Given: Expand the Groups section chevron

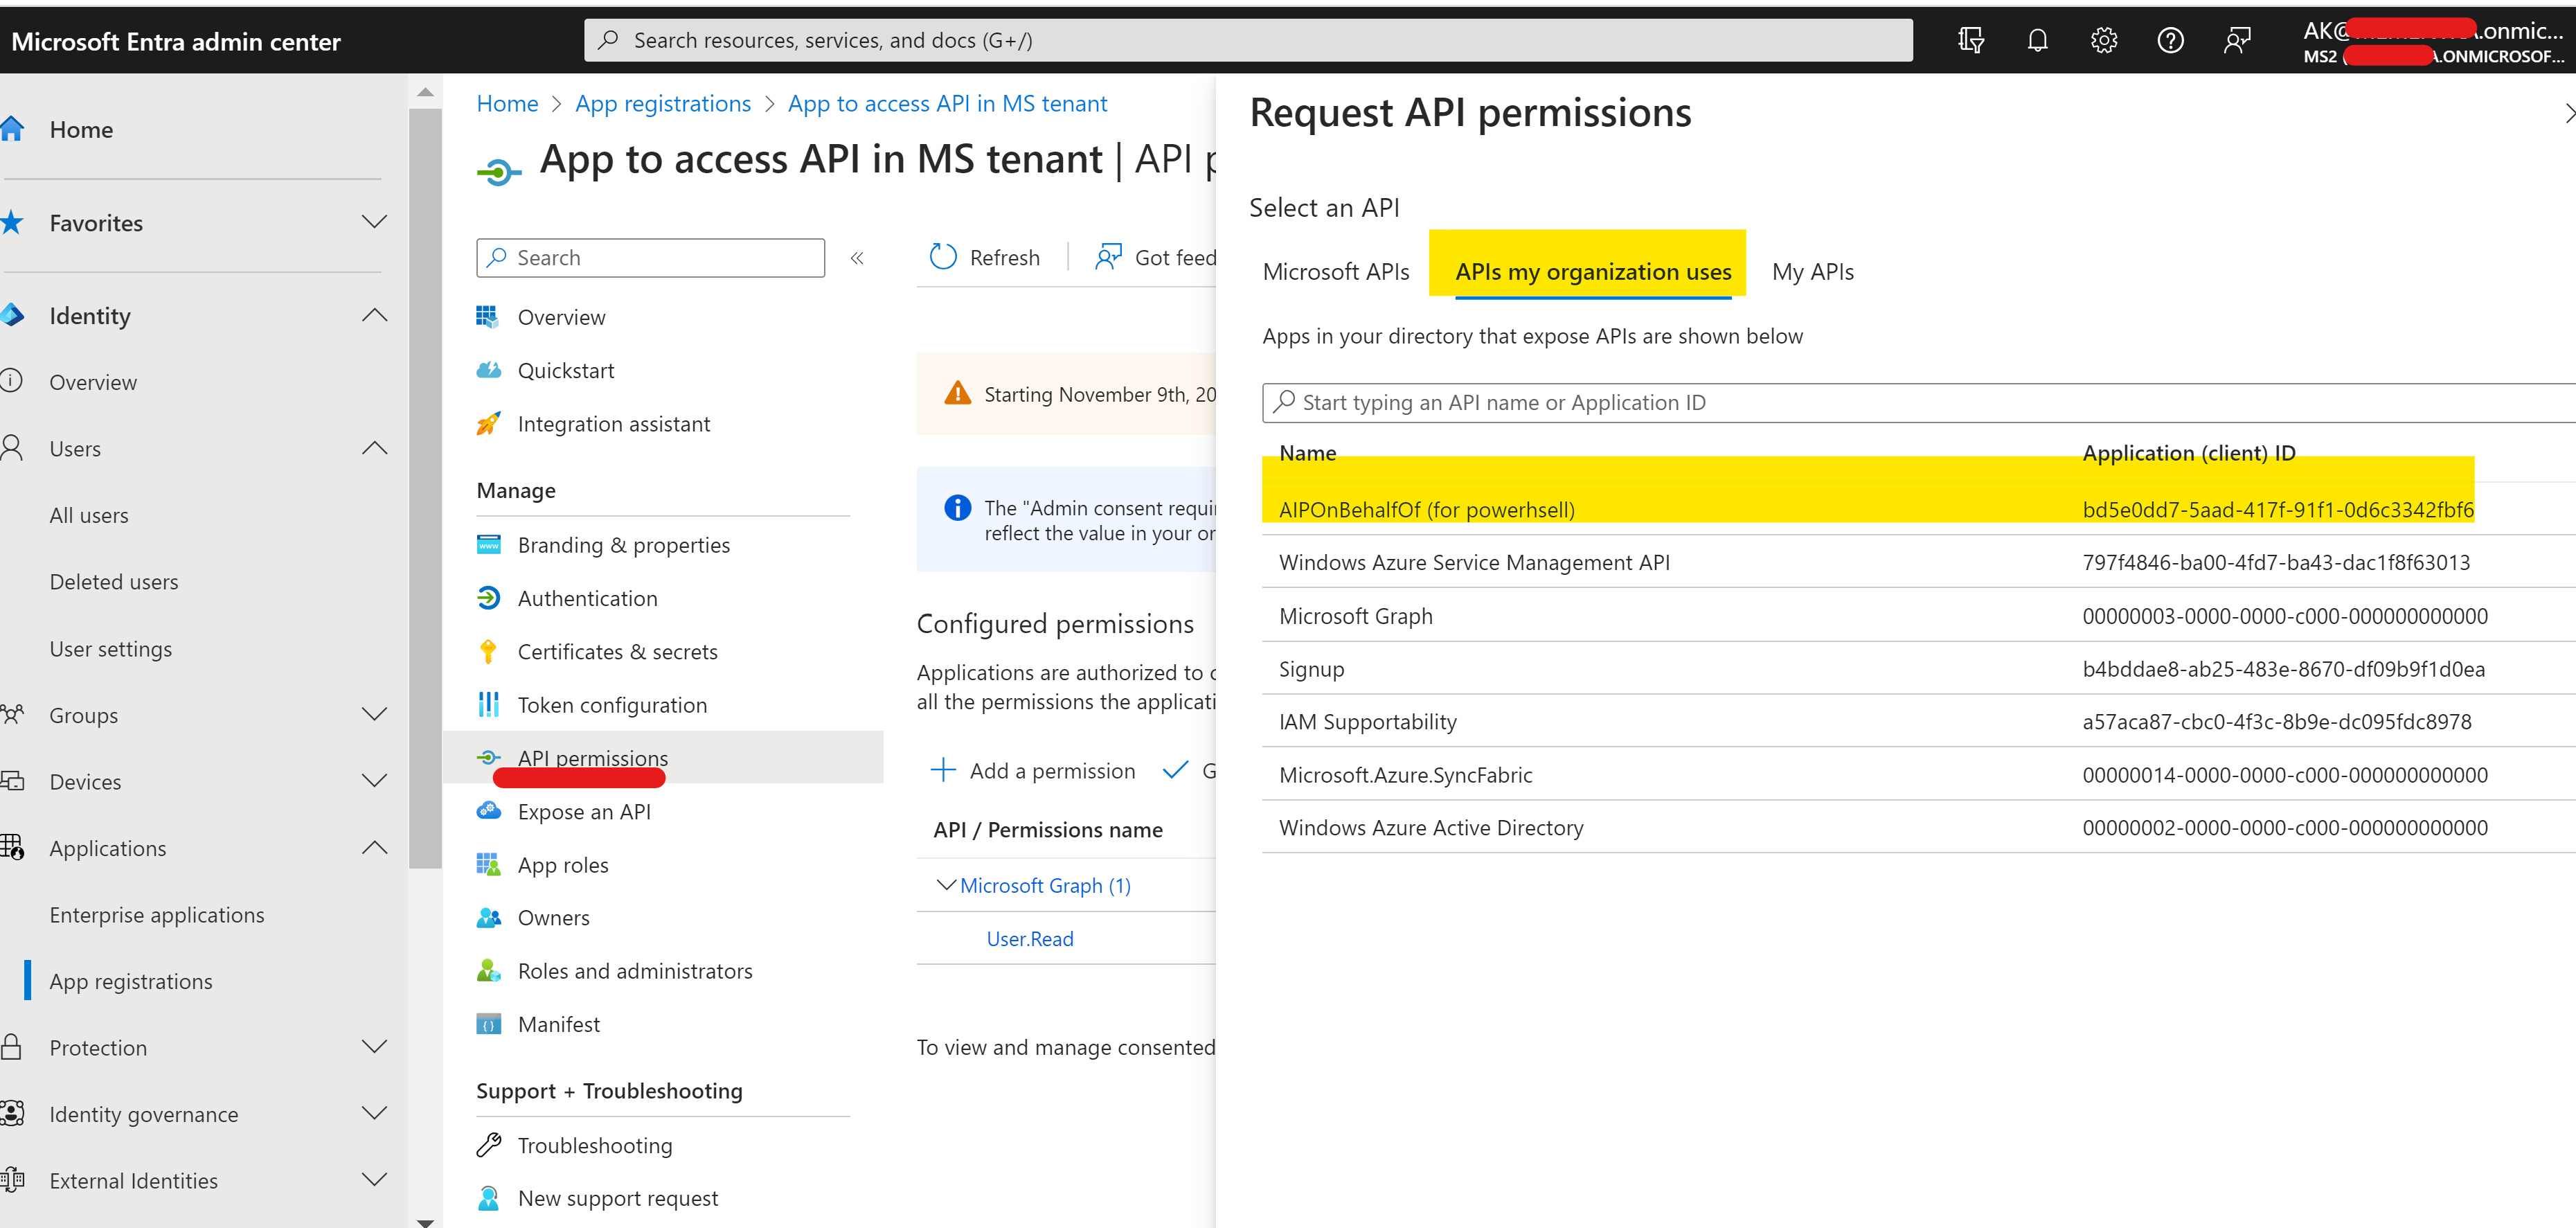Looking at the screenshot, I should [374, 714].
